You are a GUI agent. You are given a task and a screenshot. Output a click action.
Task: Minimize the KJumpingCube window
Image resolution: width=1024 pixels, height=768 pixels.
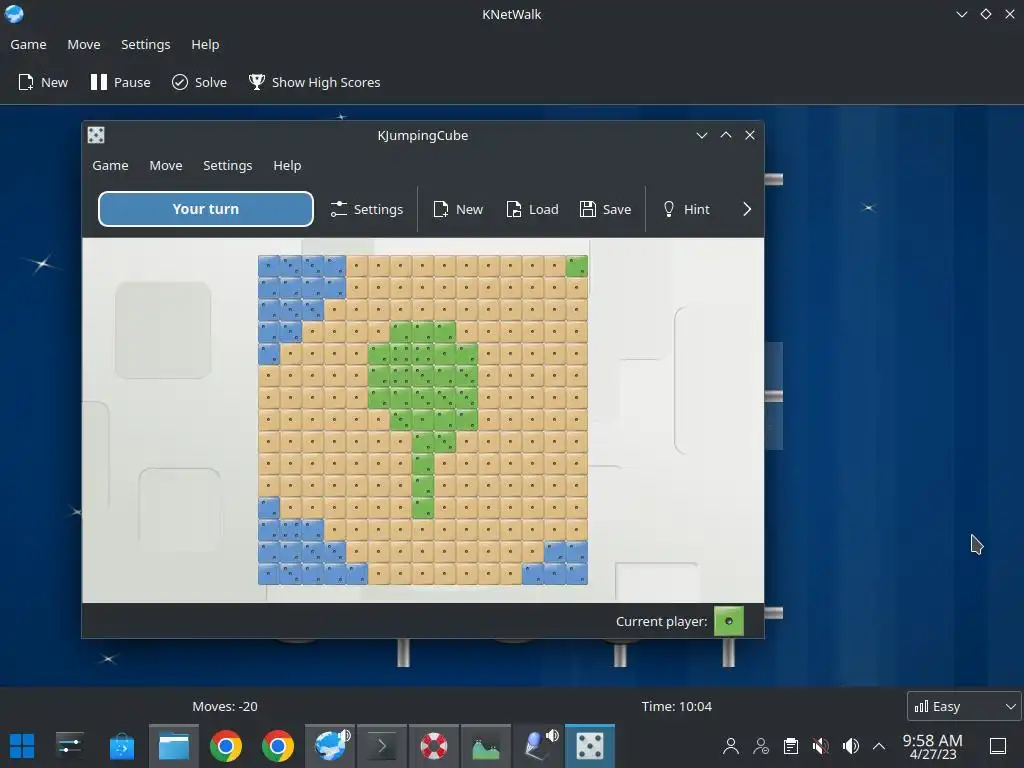pyautogui.click(x=701, y=135)
